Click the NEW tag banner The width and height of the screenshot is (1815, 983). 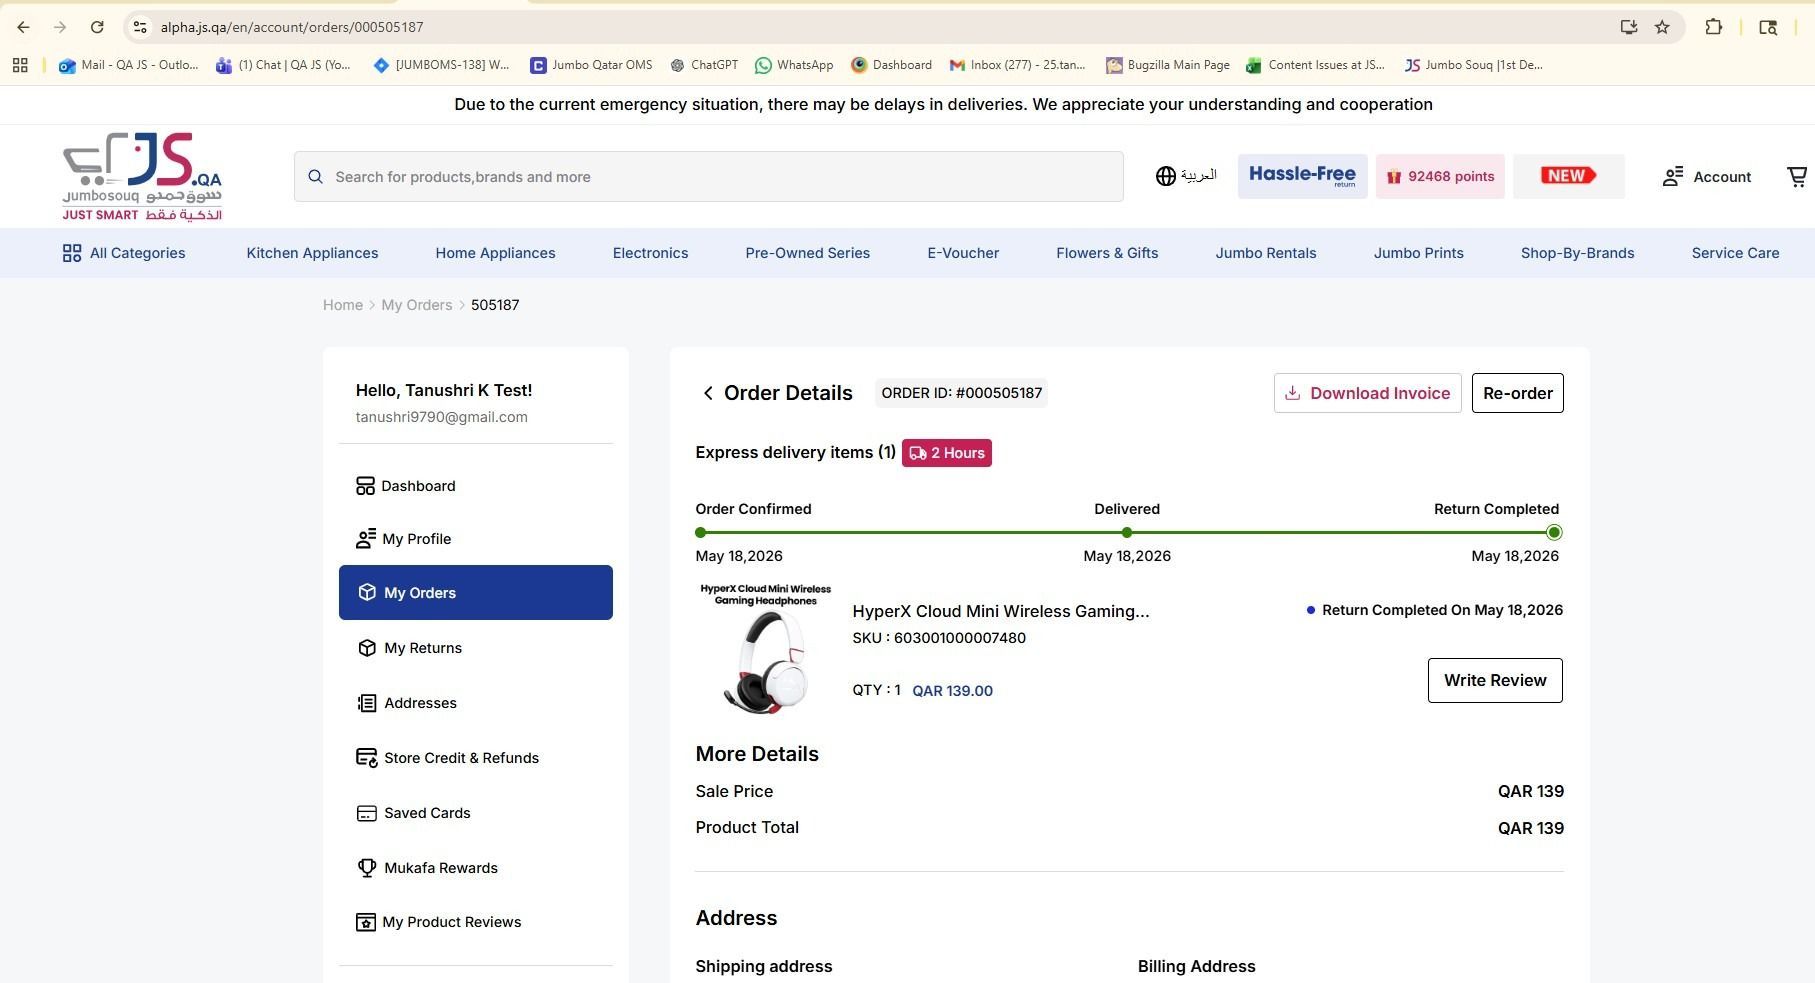[1568, 176]
